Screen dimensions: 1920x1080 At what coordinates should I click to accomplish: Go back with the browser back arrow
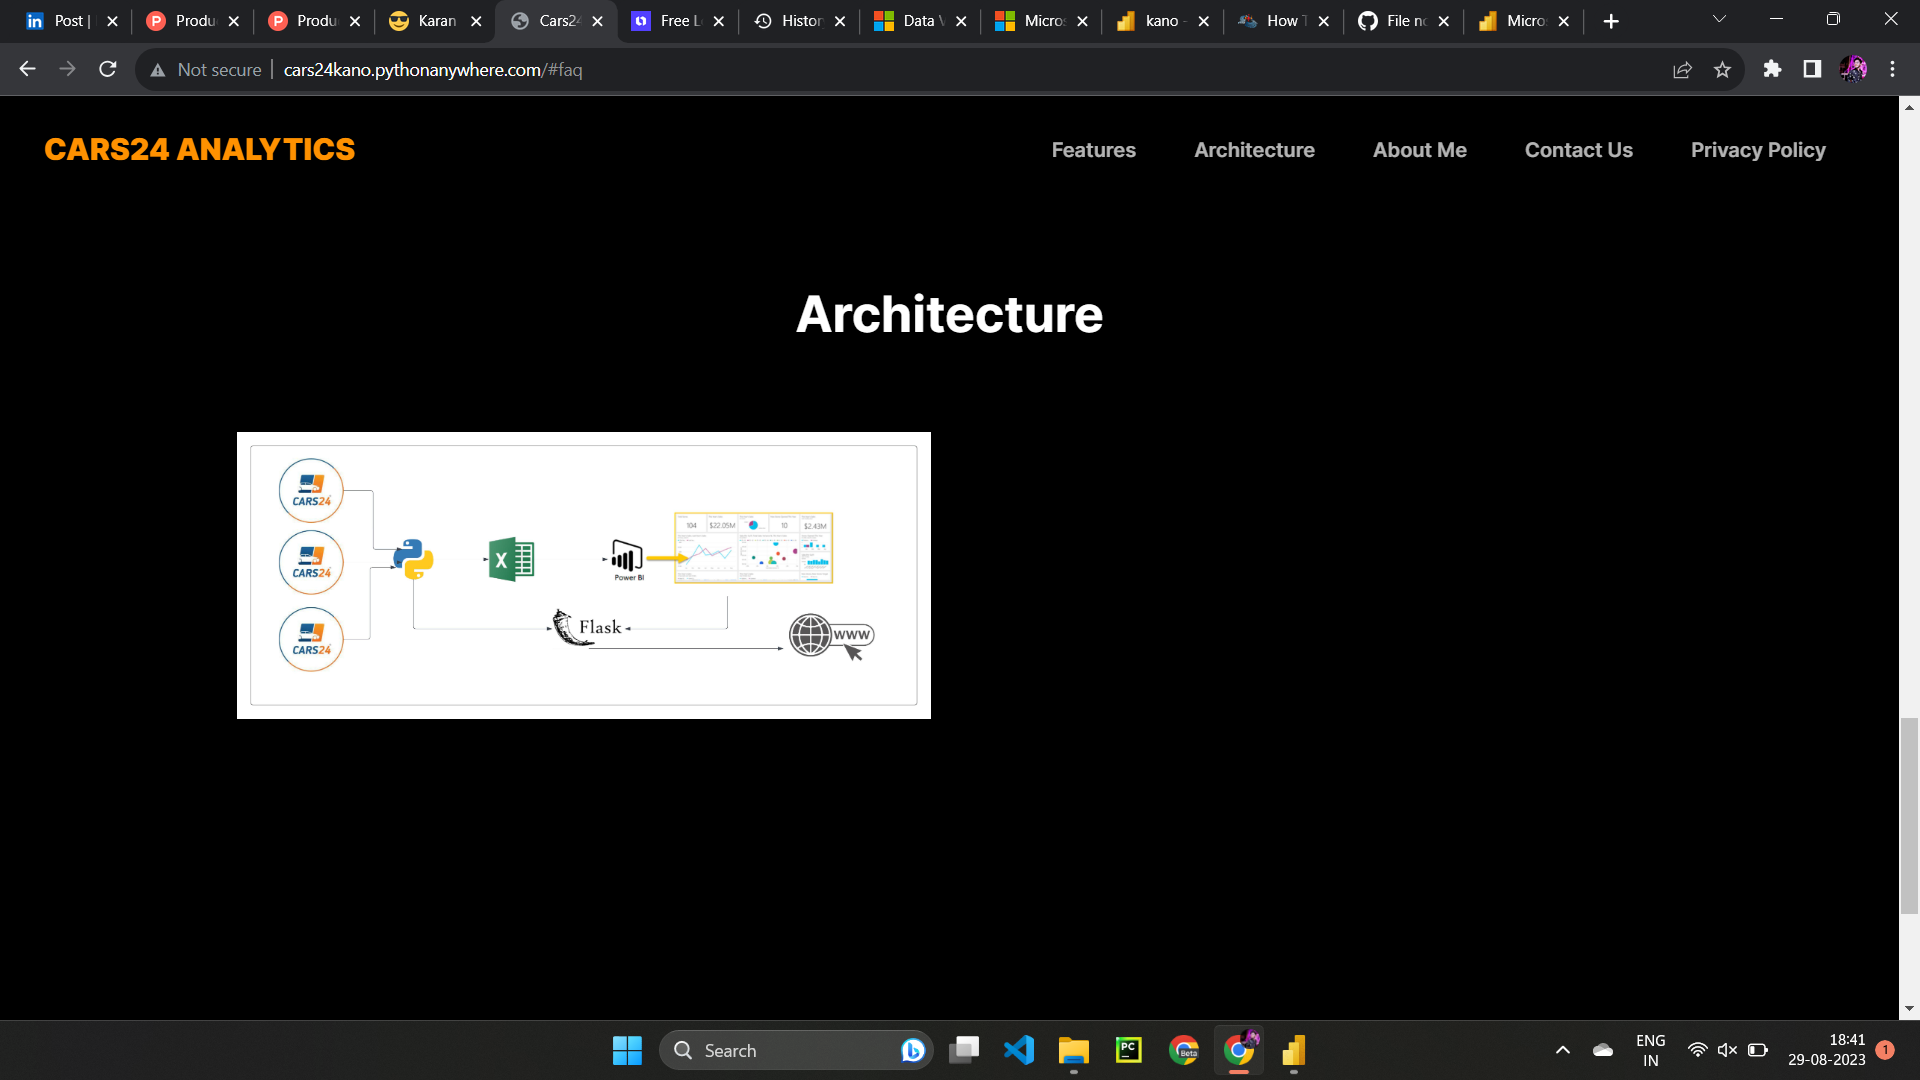[x=28, y=69]
